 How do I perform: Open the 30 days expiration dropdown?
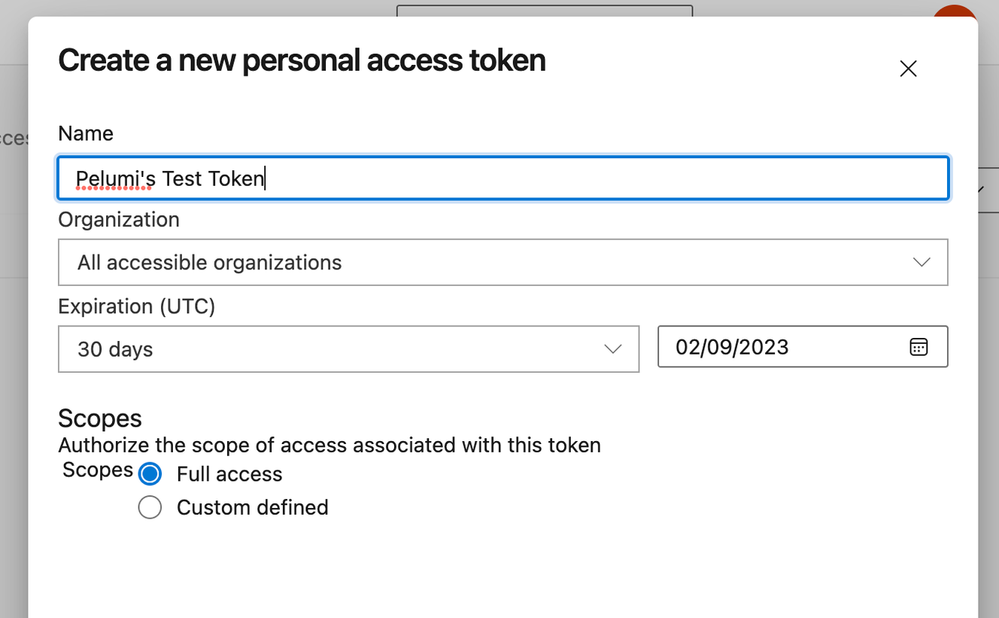click(x=349, y=349)
